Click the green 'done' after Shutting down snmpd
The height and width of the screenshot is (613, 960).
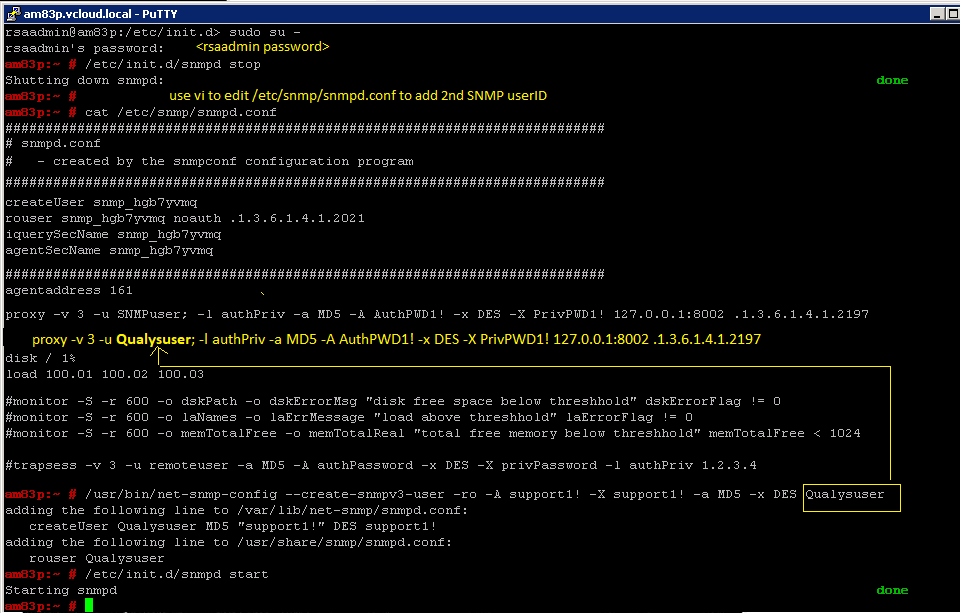(892, 80)
